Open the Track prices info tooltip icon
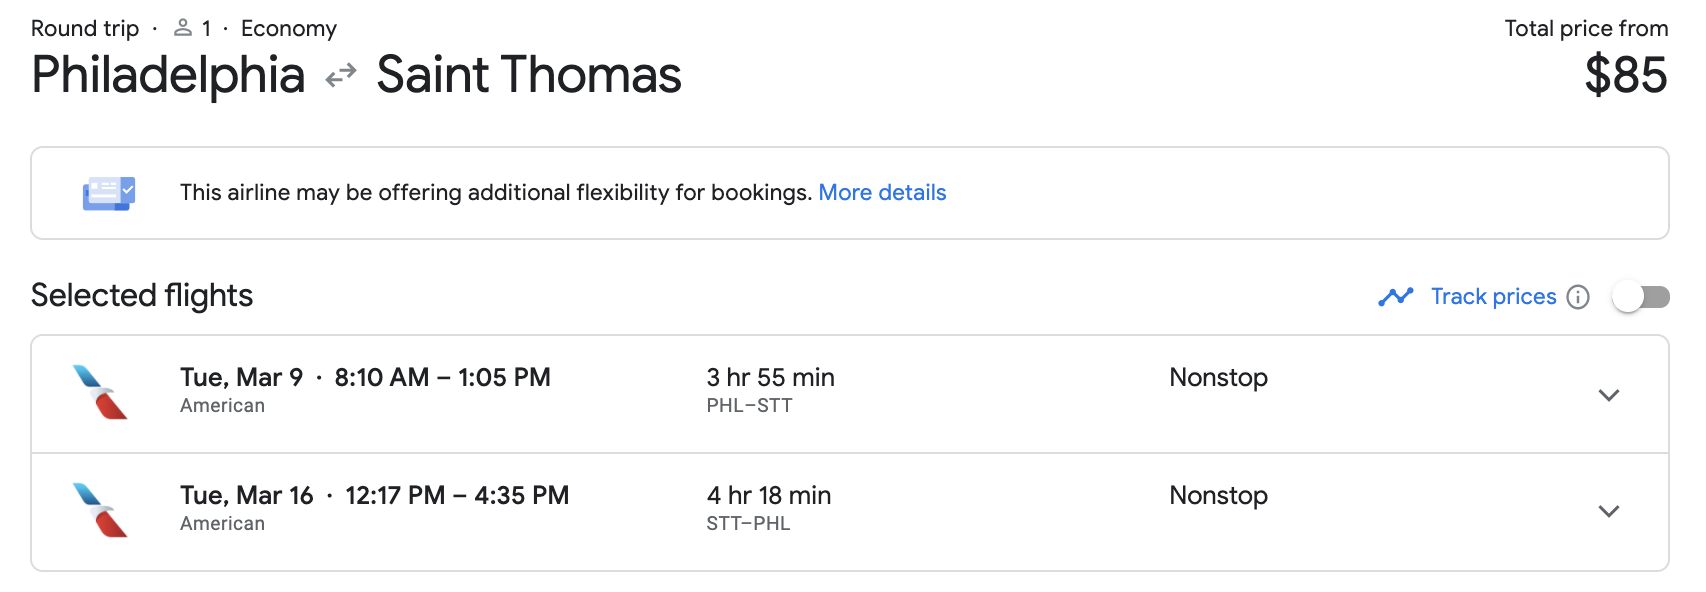 (x=1578, y=297)
